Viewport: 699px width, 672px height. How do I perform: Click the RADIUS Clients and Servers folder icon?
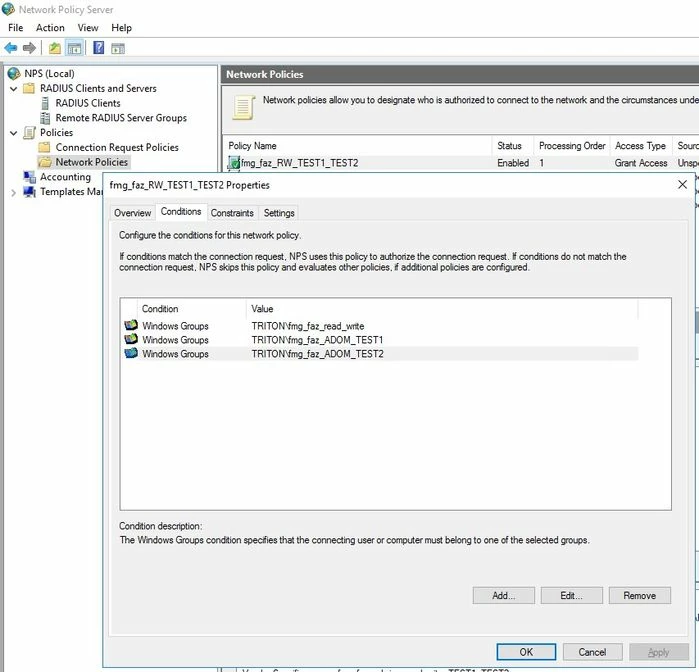pos(29,88)
